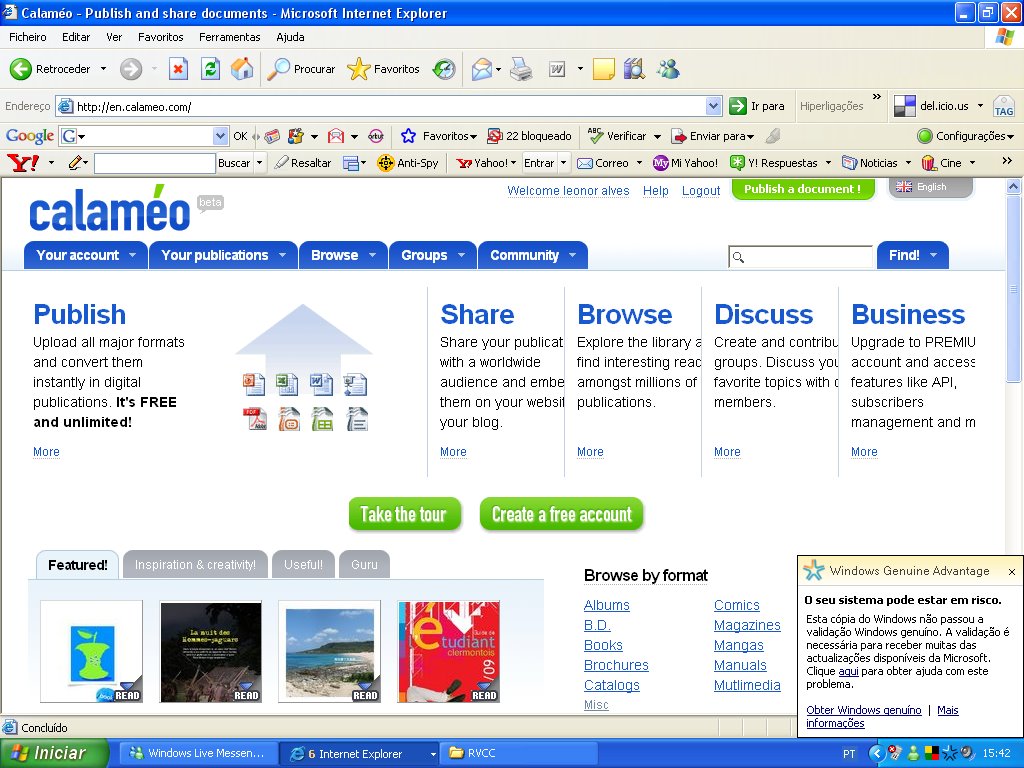Switch to the Useful! tab
Viewport: 1024px width, 768px height.
(x=304, y=565)
